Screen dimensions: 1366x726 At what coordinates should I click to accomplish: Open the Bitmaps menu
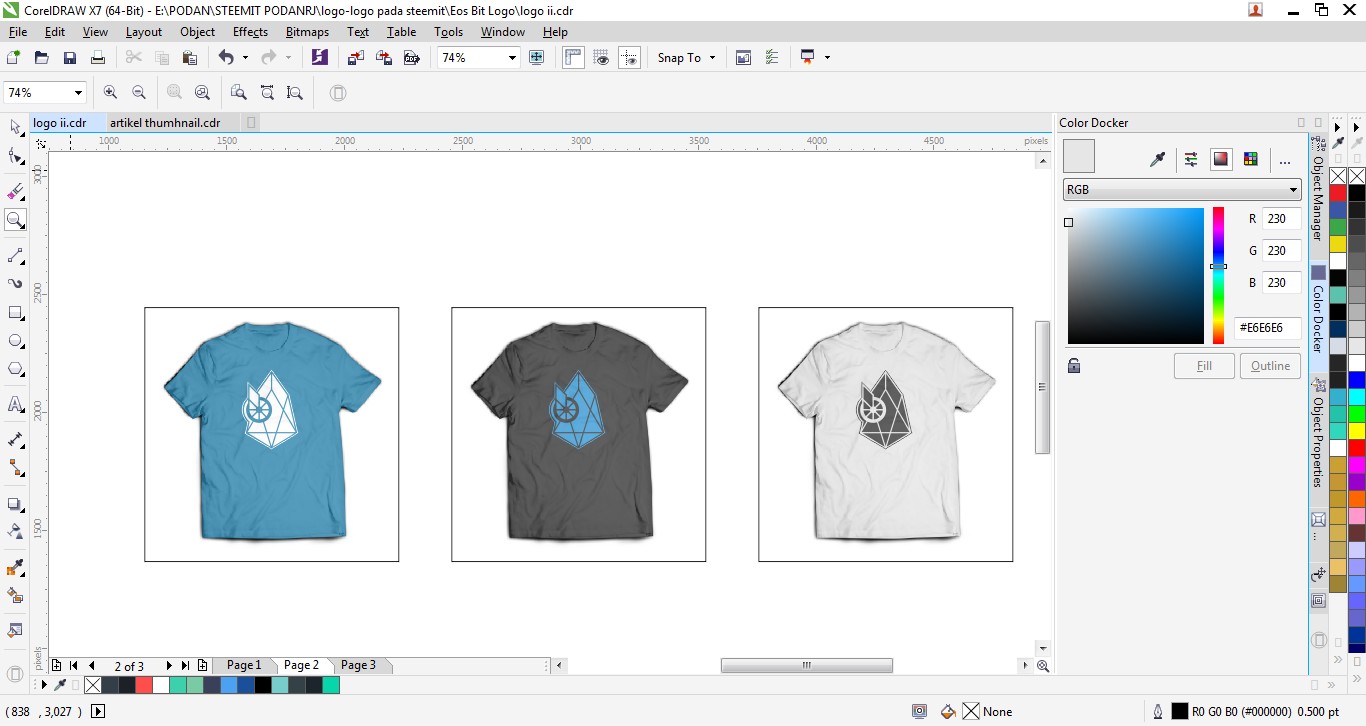coord(307,32)
